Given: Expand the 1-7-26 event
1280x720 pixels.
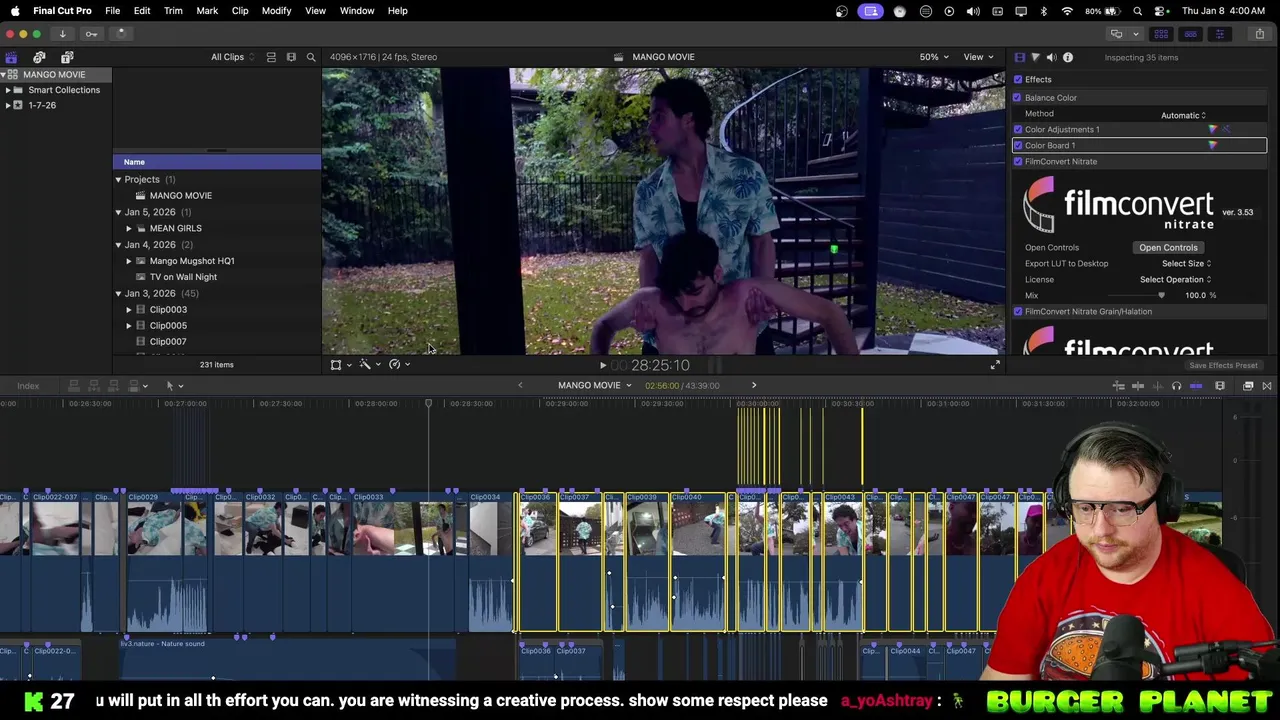Looking at the screenshot, I should tap(8, 105).
